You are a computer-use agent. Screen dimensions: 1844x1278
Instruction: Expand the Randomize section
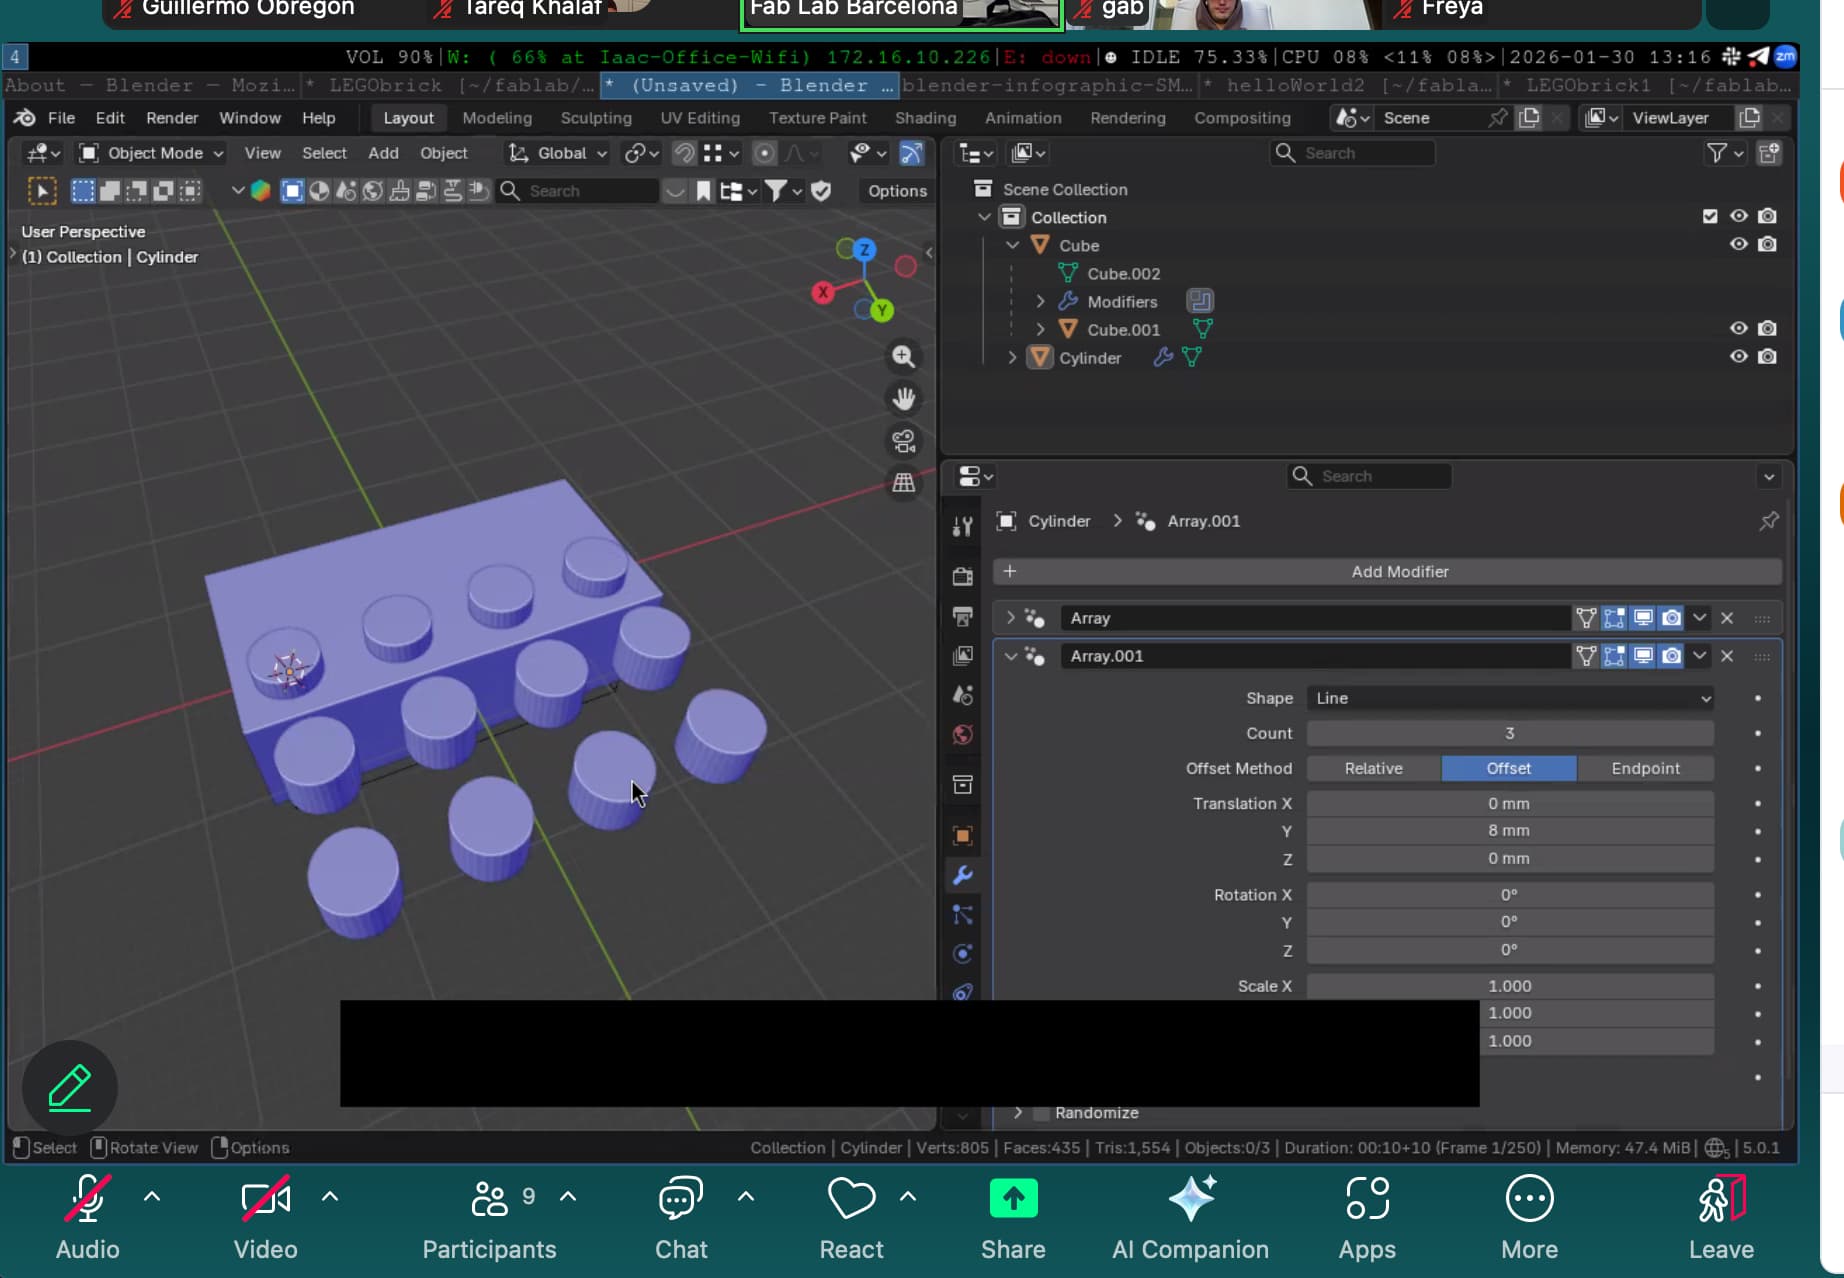(x=1018, y=1112)
